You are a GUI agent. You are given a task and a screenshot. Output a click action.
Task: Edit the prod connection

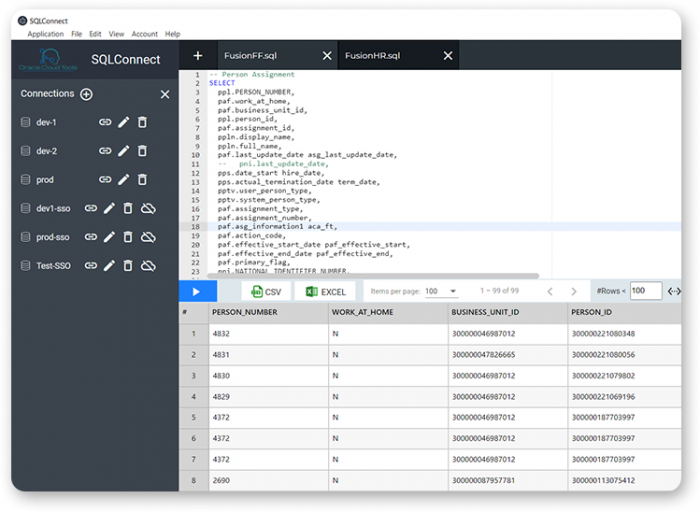click(x=124, y=179)
